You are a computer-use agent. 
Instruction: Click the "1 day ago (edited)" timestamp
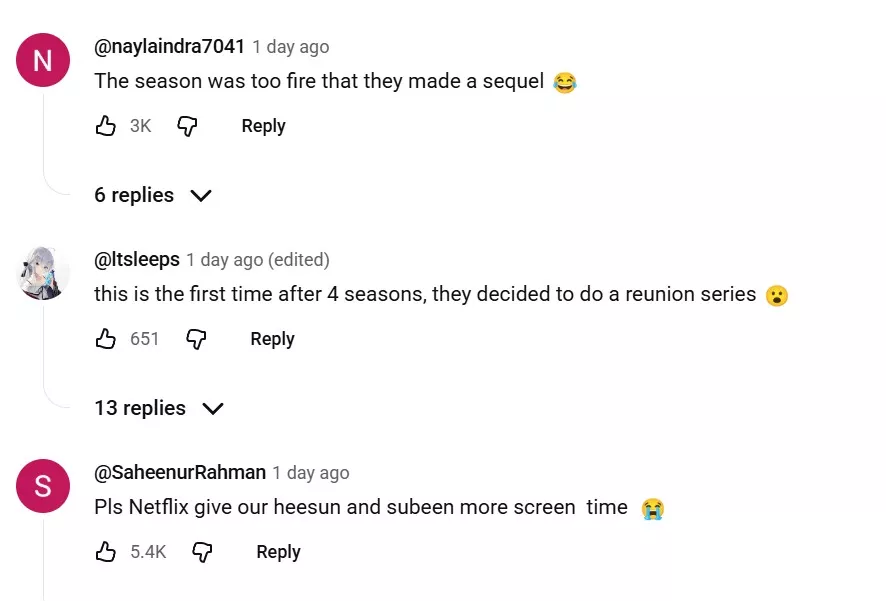[x=258, y=260]
